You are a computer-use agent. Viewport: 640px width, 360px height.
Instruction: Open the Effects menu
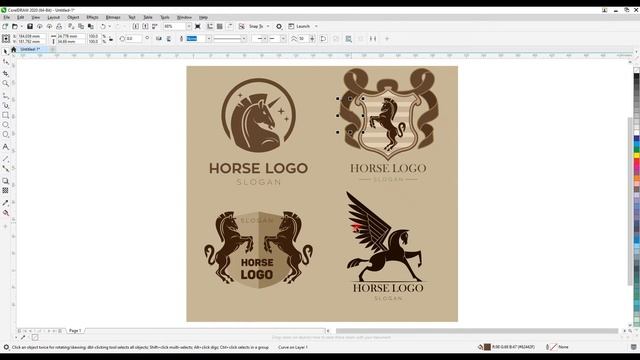(x=92, y=18)
